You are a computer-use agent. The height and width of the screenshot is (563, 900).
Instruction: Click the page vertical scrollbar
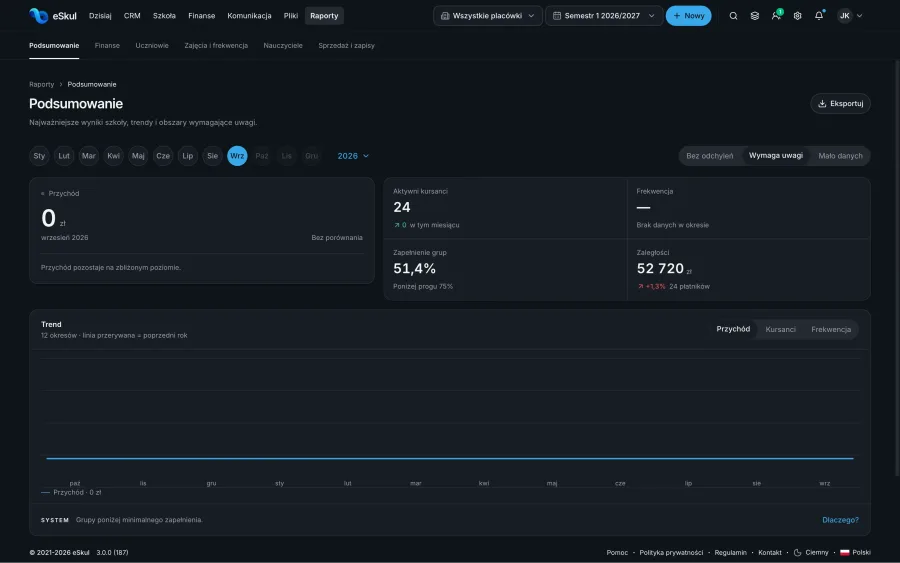897,268
